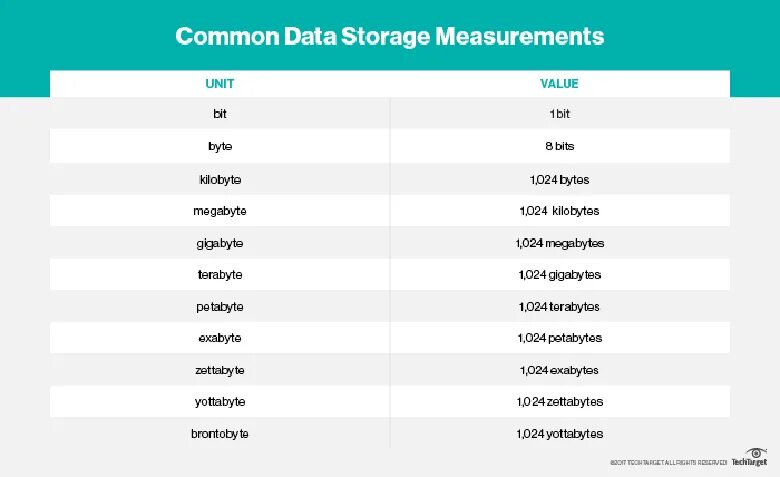Click the brontobyte unit cell
Viewport: 780px width, 477px height.
(220, 434)
